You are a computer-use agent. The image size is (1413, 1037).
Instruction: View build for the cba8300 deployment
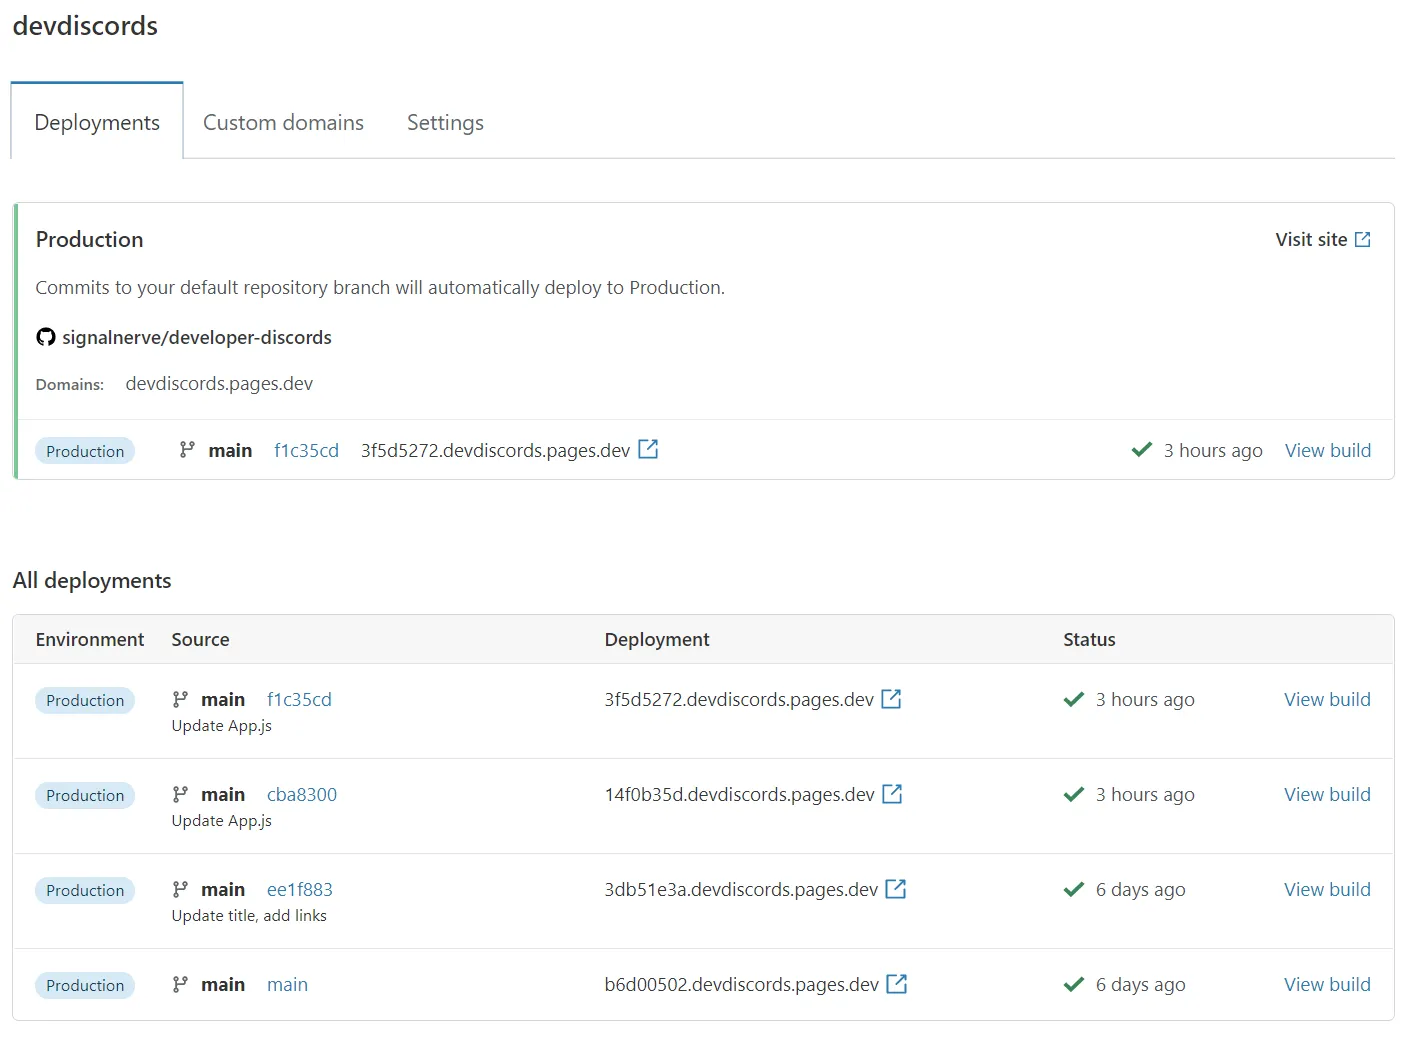pyautogui.click(x=1327, y=794)
